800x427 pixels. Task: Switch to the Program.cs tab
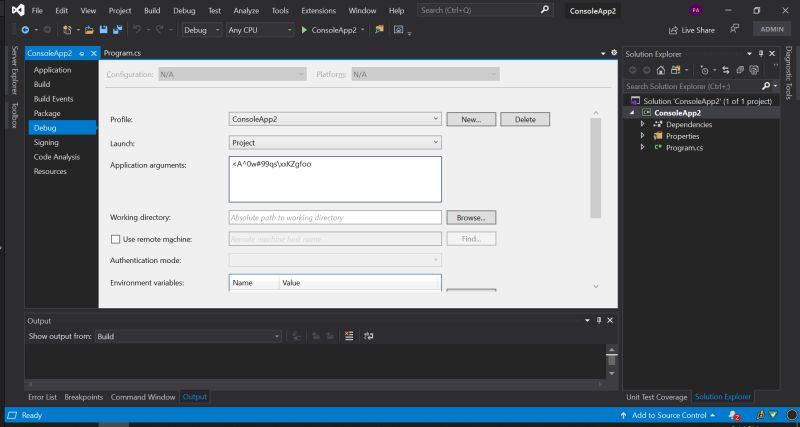[122, 53]
